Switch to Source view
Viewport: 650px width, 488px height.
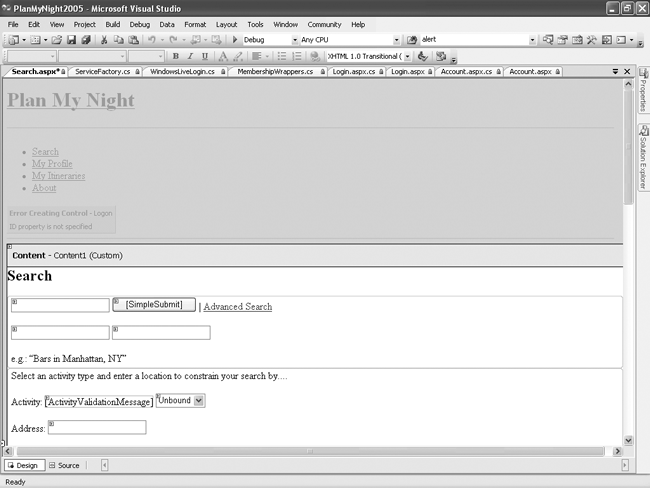(64, 465)
